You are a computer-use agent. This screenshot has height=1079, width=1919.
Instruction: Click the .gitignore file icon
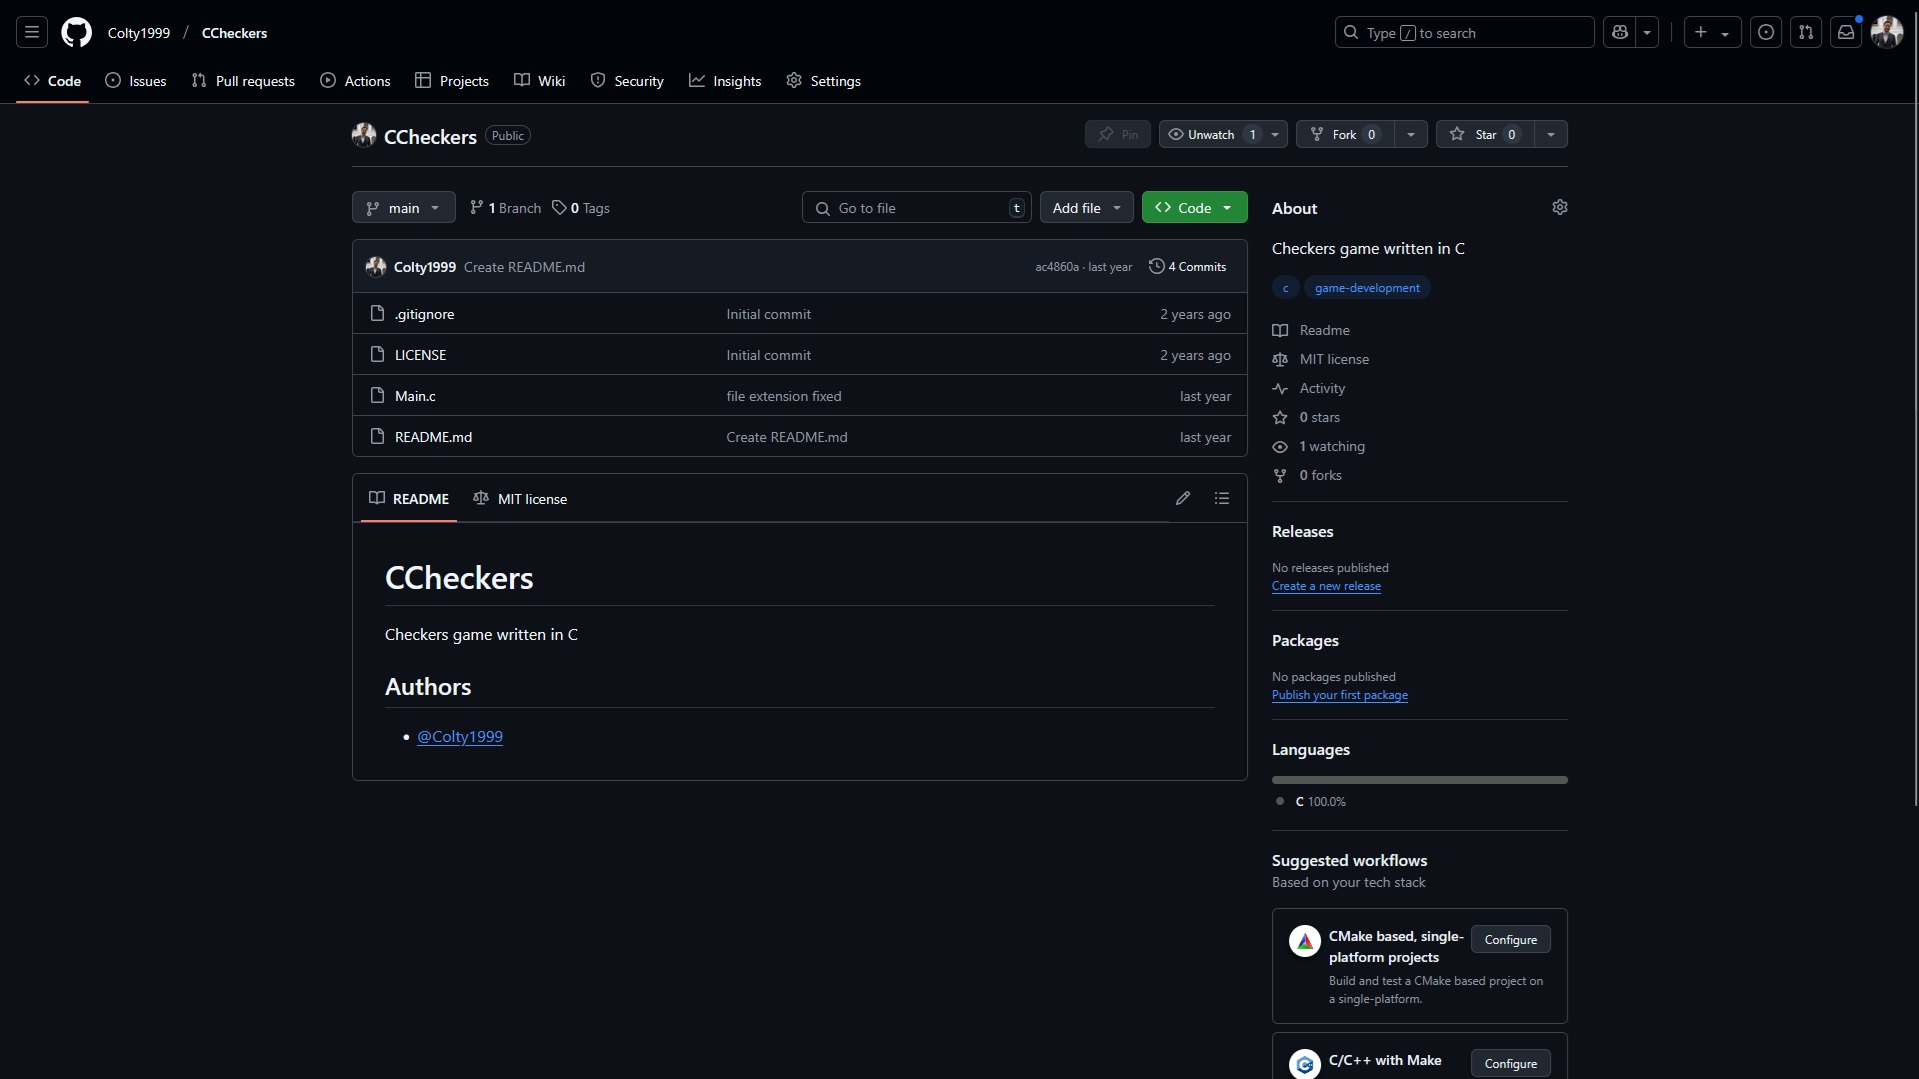click(377, 313)
